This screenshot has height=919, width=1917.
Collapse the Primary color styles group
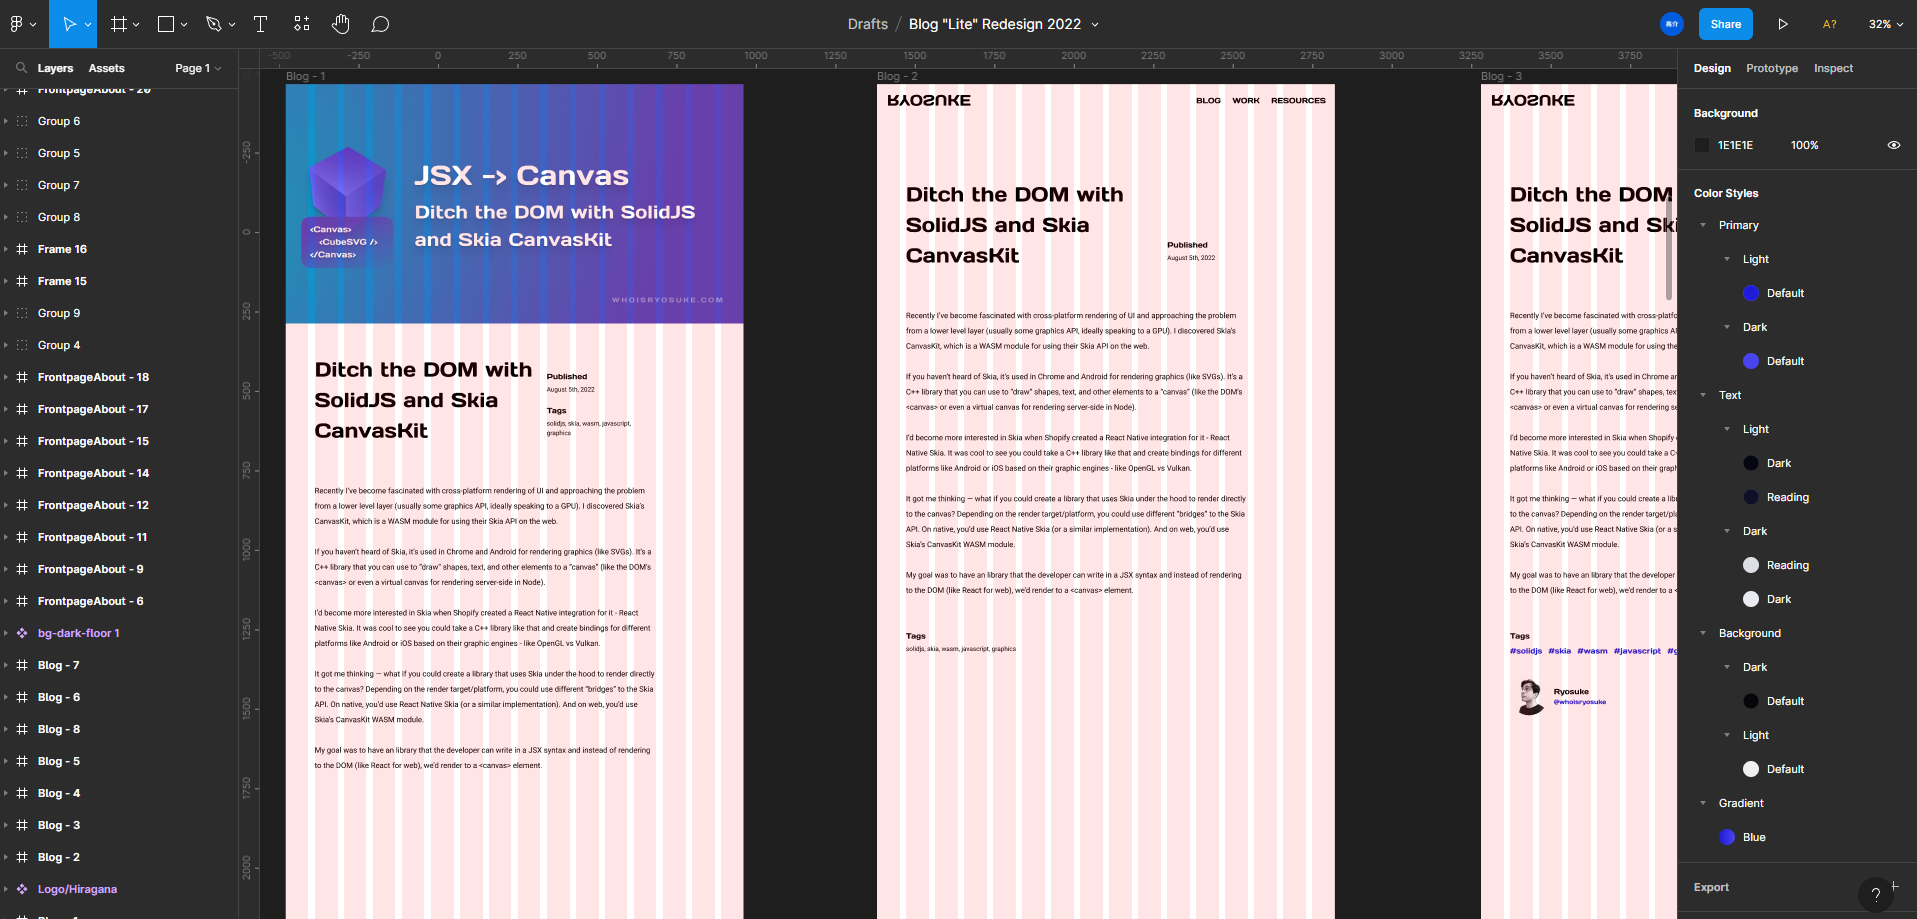point(1703,225)
